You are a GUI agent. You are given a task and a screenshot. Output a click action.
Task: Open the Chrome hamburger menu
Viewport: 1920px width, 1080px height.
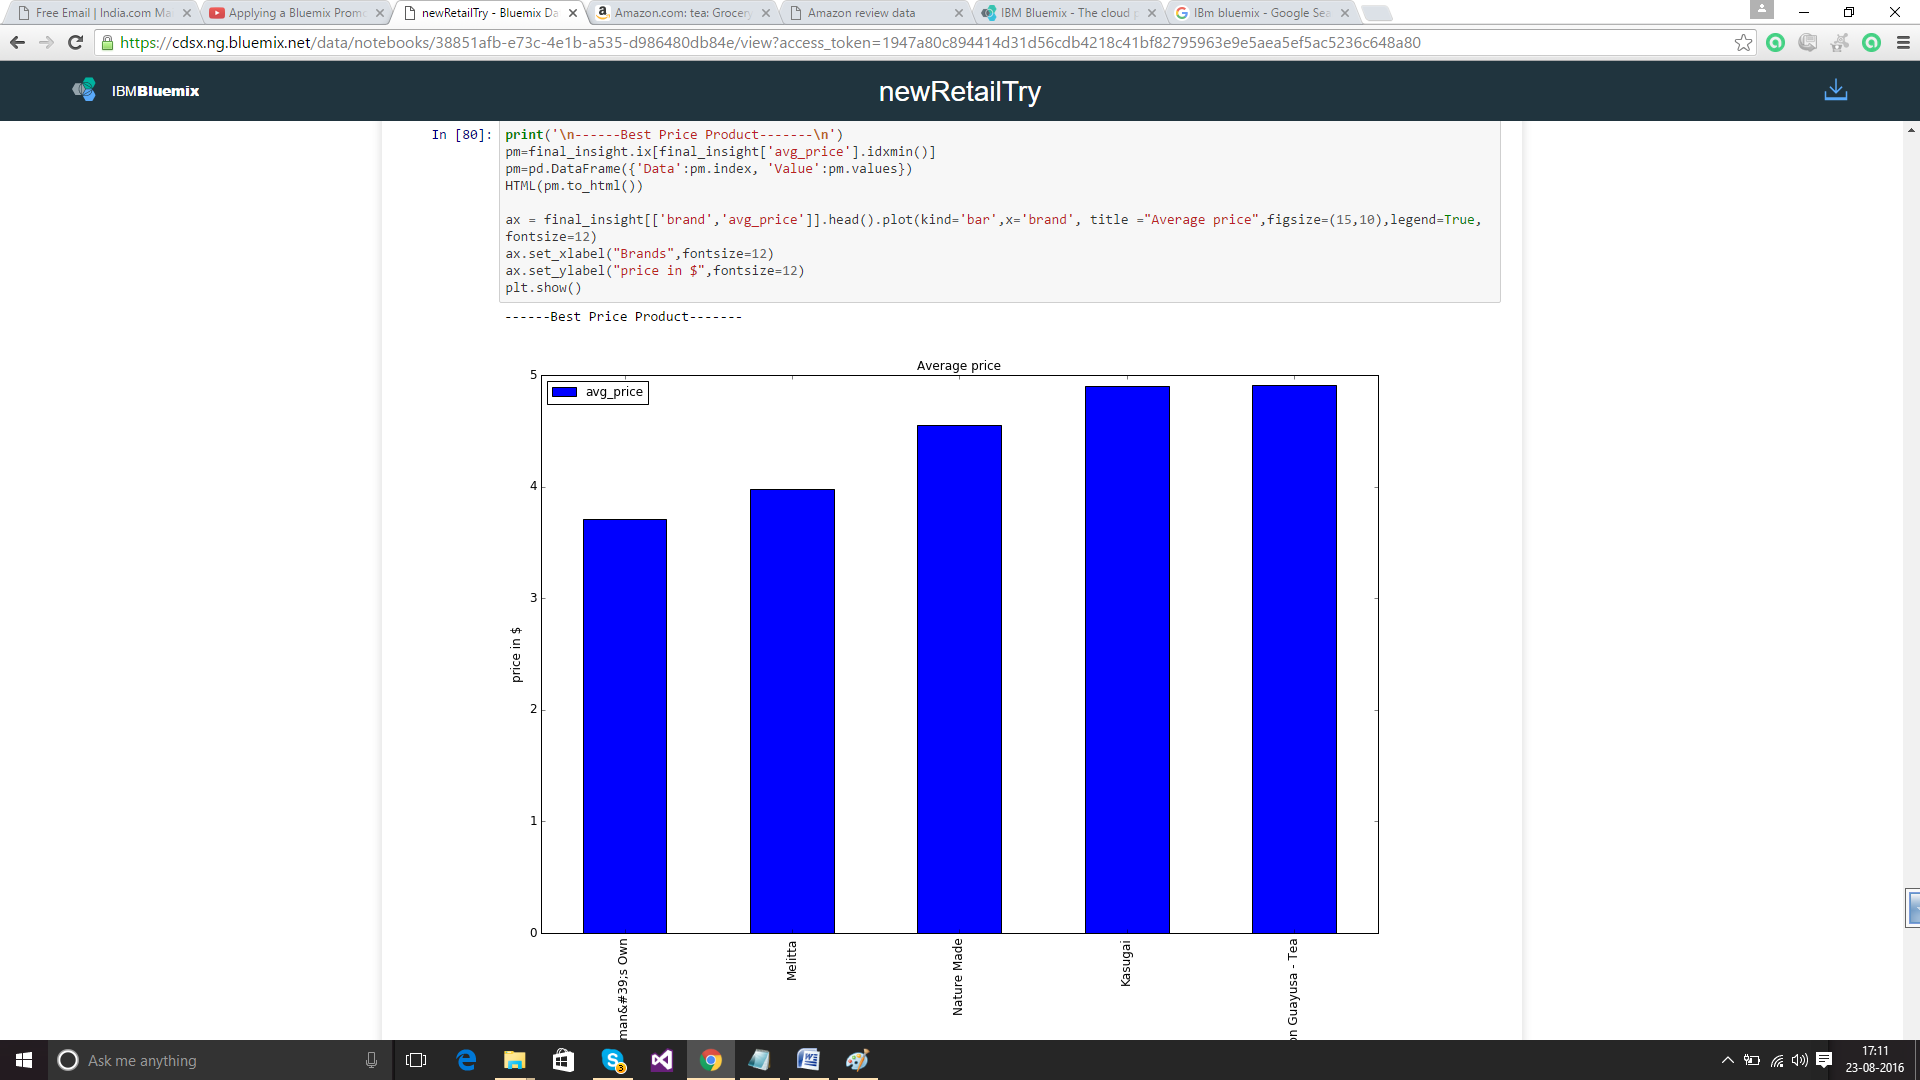(x=1903, y=42)
